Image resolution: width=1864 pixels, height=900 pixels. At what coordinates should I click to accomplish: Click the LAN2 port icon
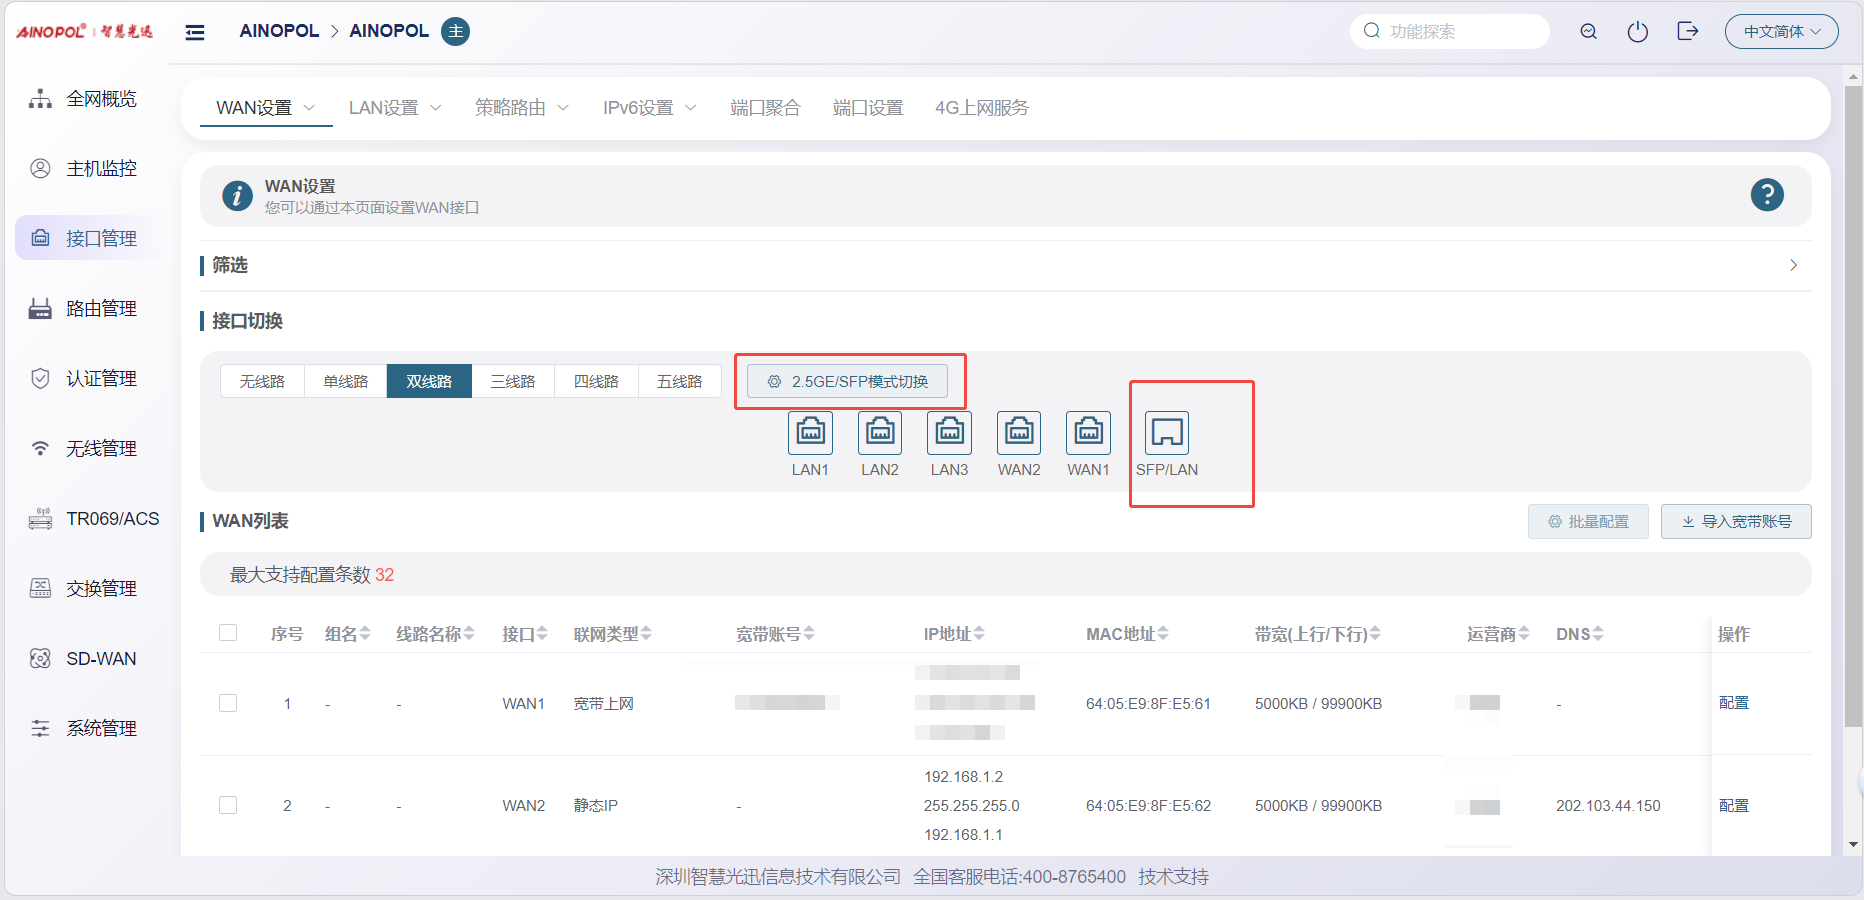[880, 433]
